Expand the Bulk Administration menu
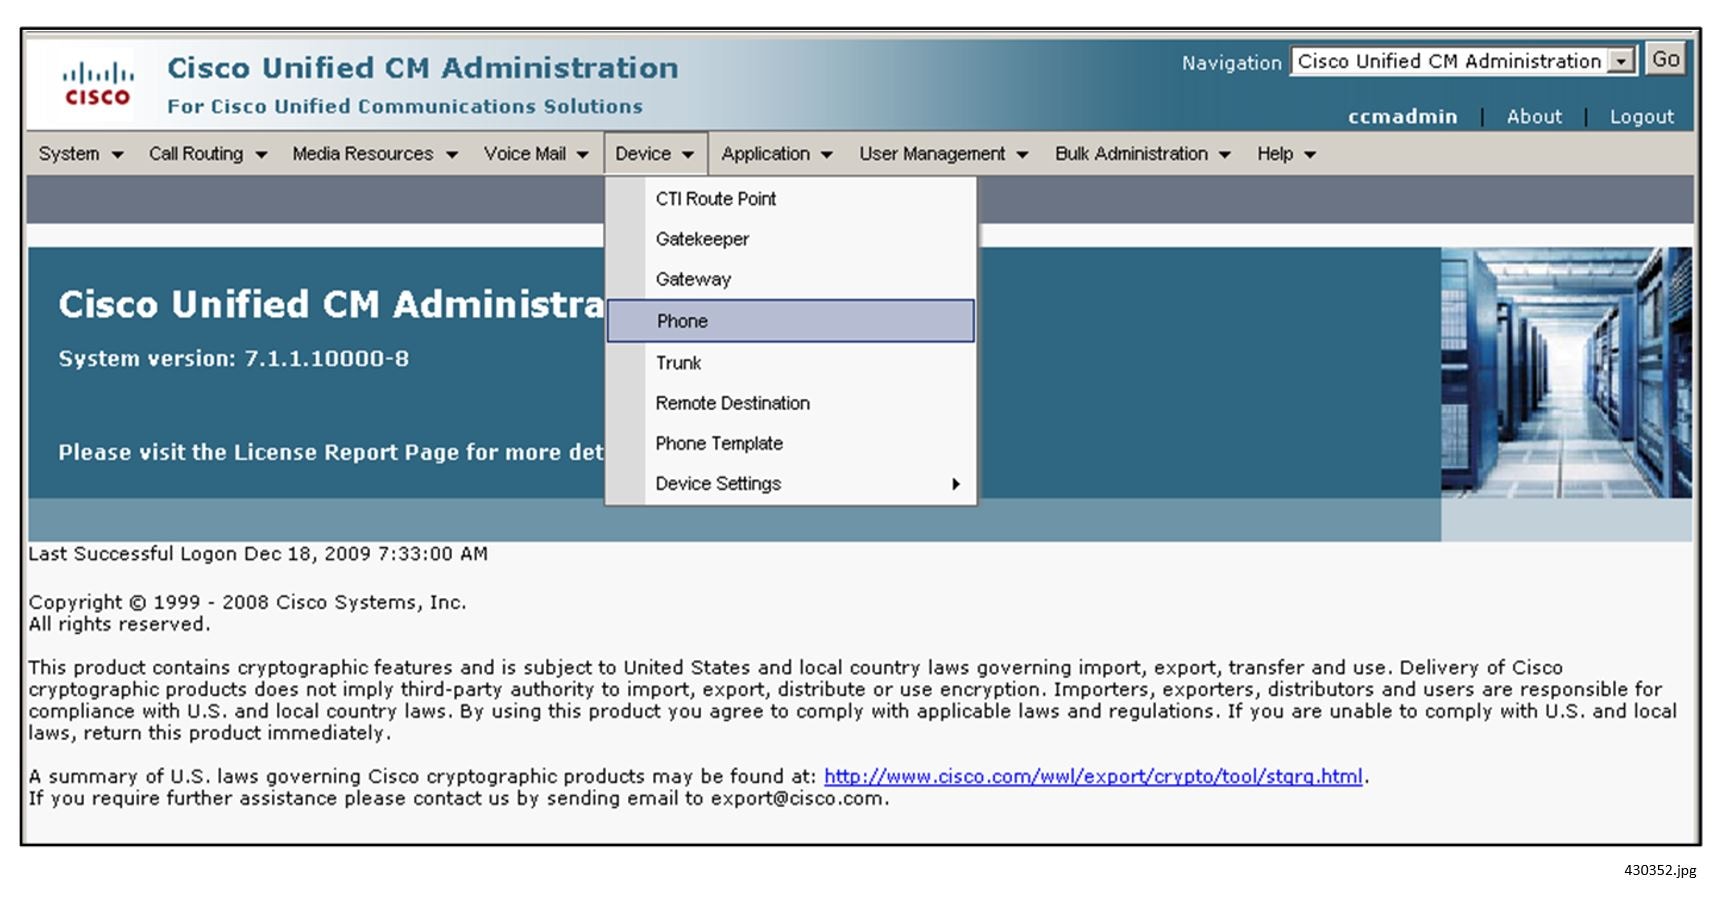The width and height of the screenshot is (1720, 901). [1140, 153]
